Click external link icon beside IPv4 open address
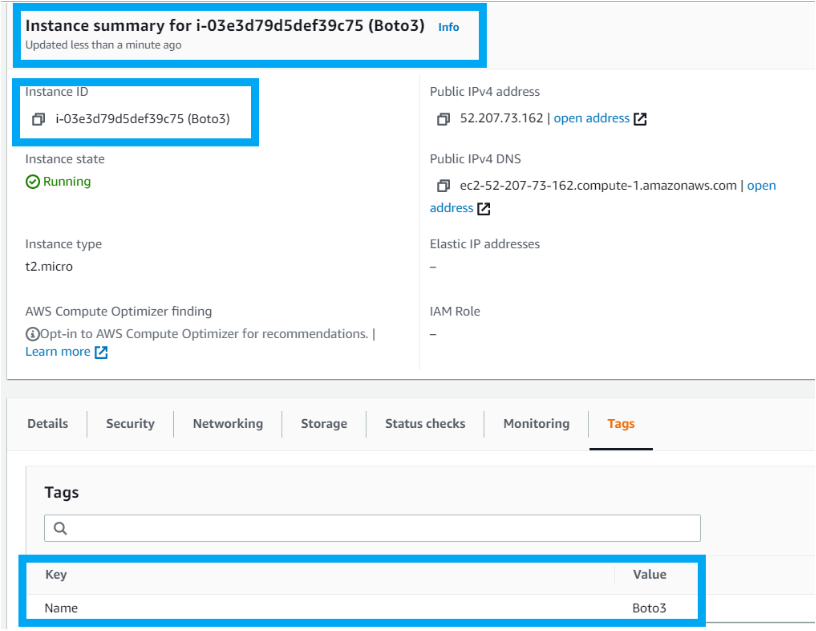The height and width of the screenshot is (631, 816). 640,119
